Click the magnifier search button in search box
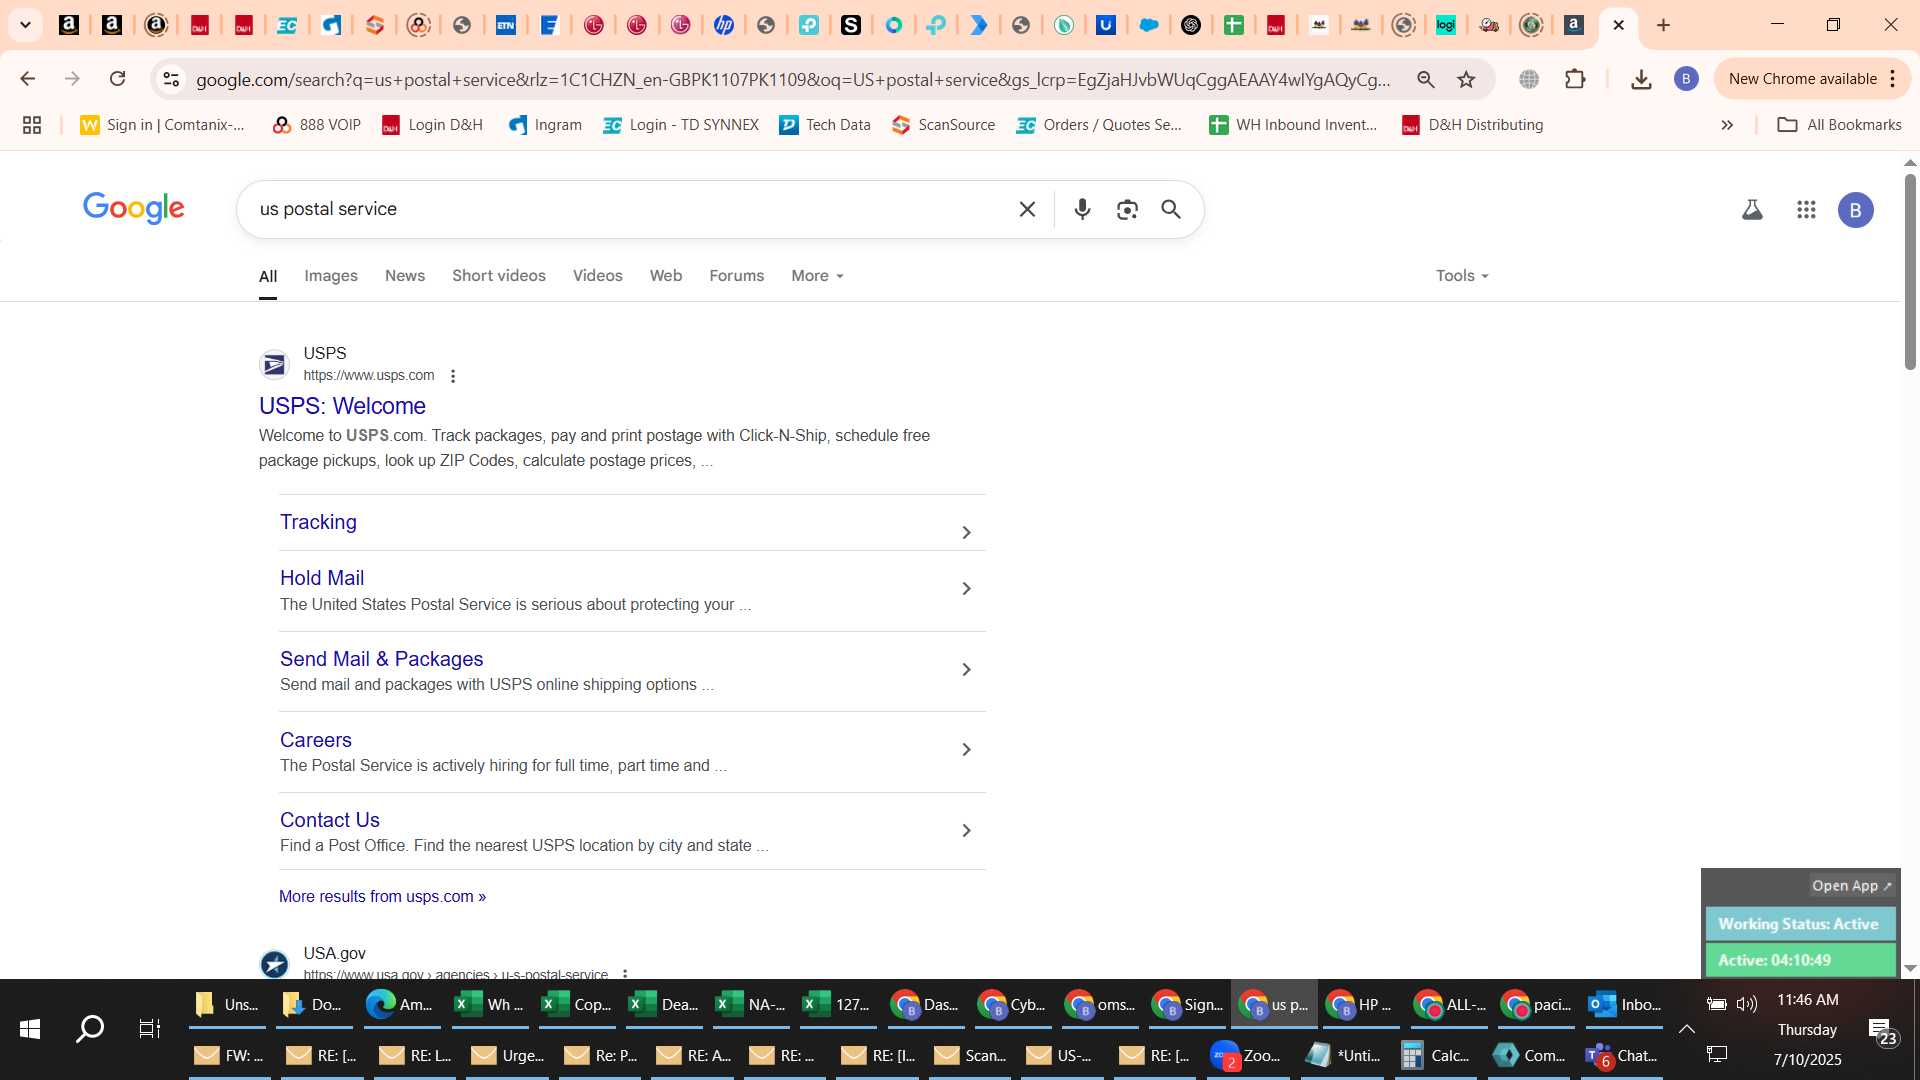 pyautogui.click(x=1171, y=209)
